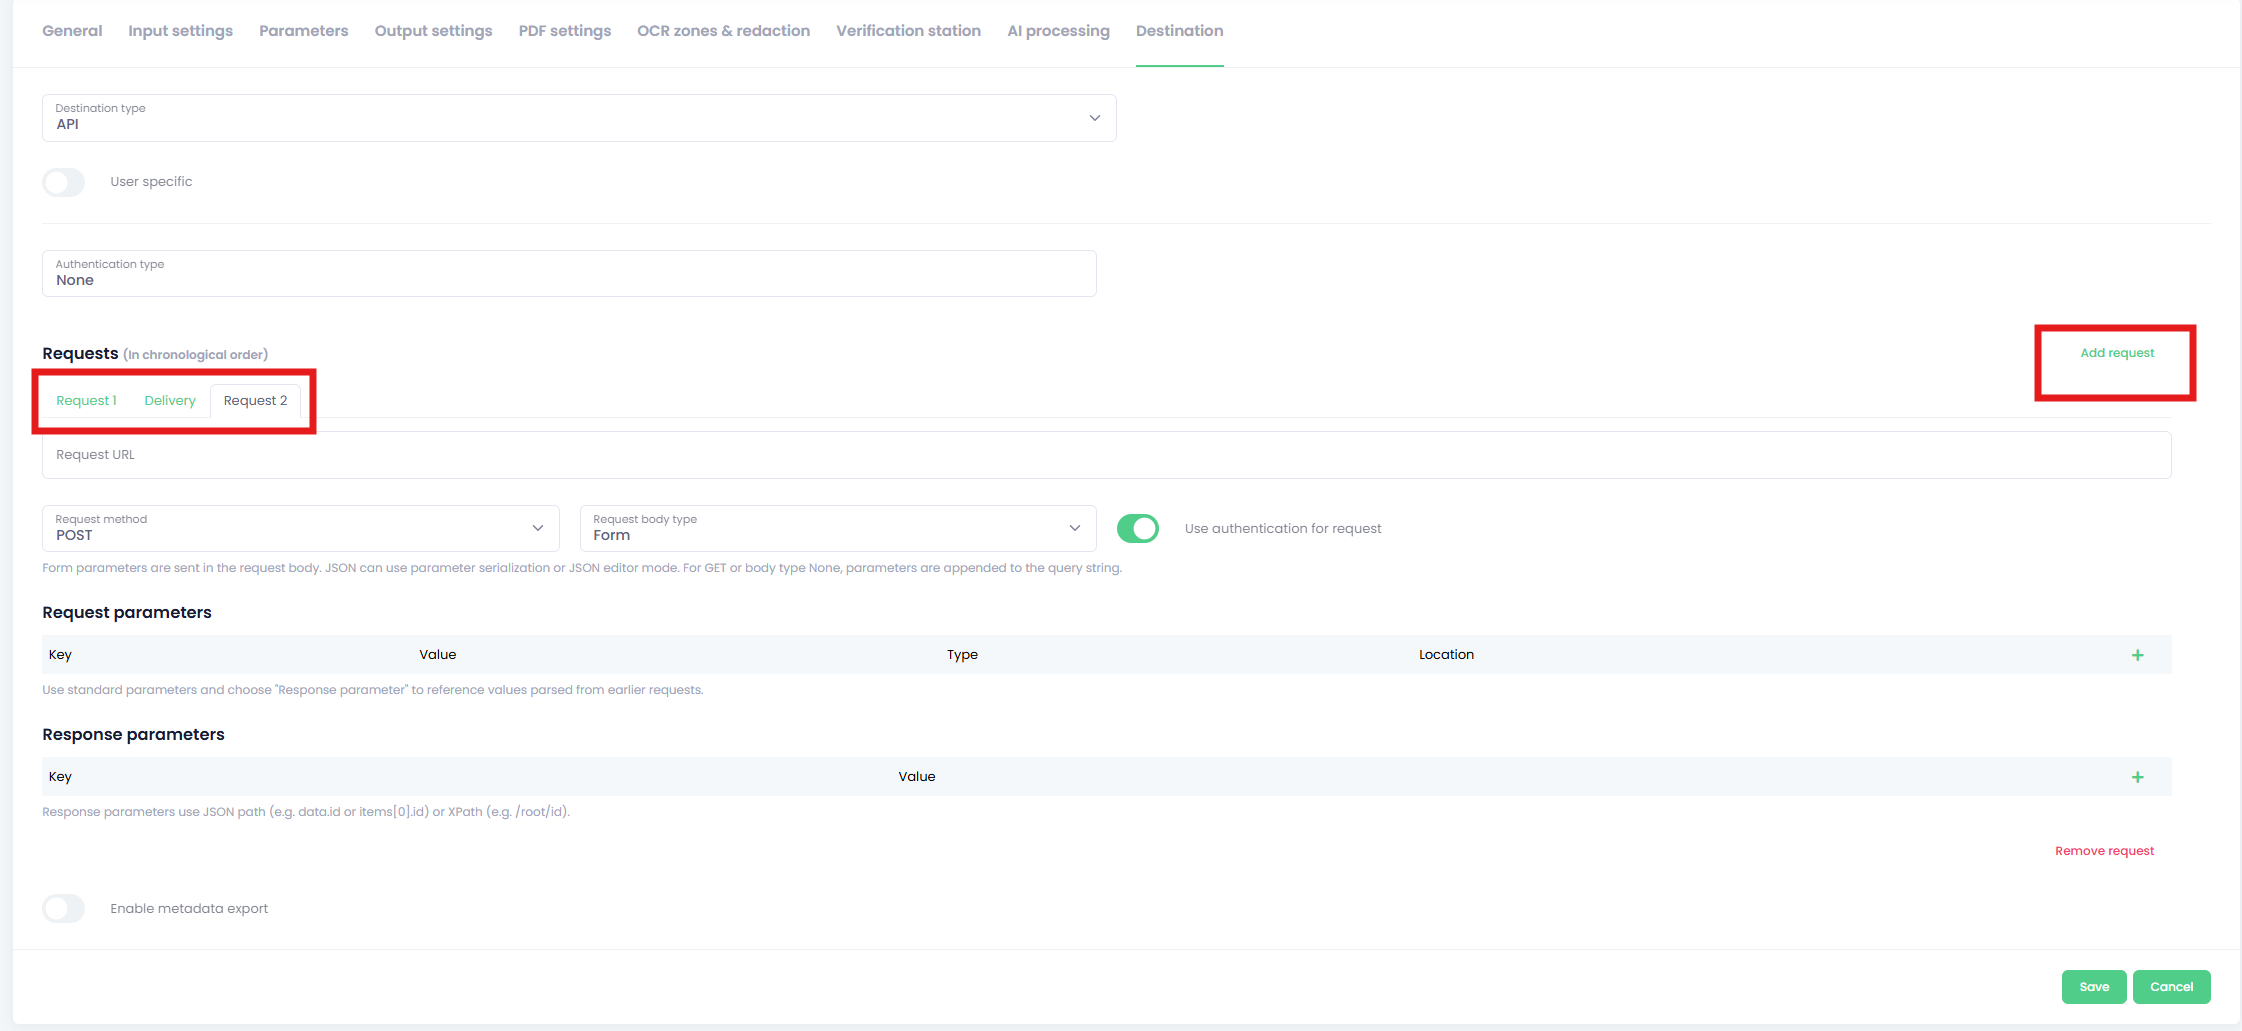Toggle the User specific switch
2242x1031 pixels.
[64, 182]
